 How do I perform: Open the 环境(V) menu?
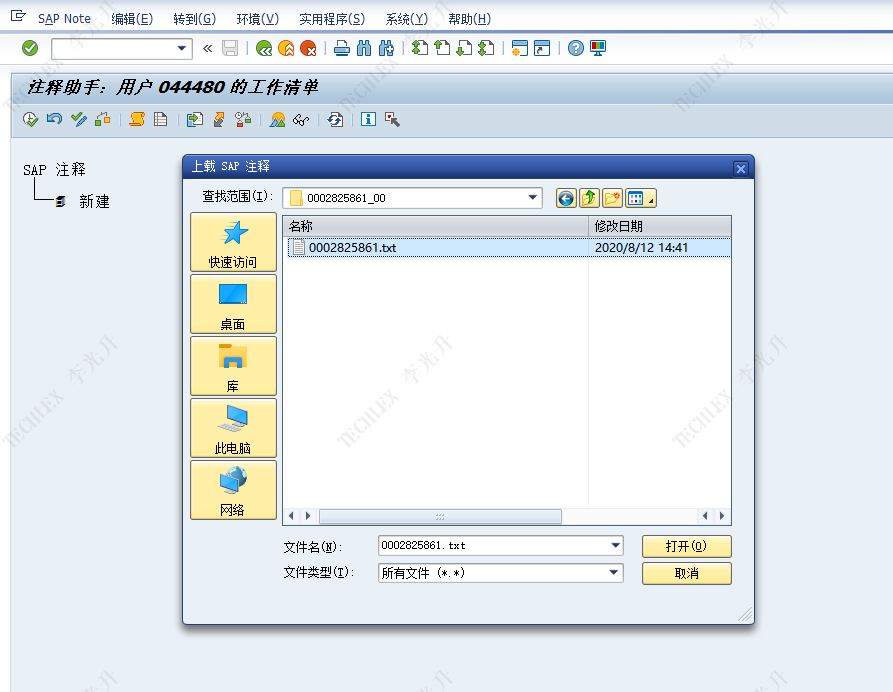[x=257, y=19]
